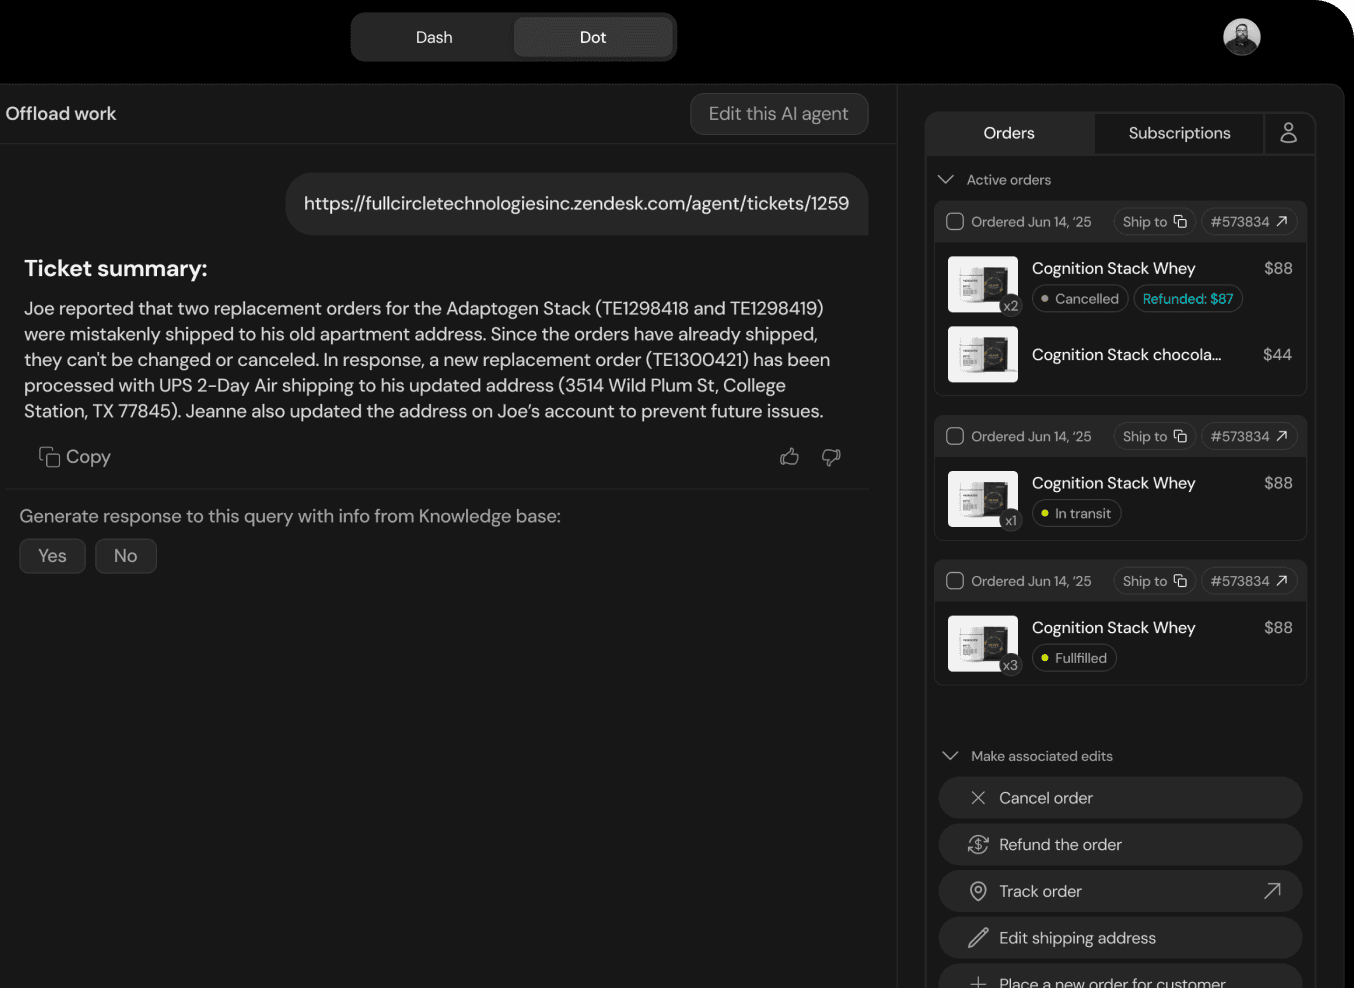Image resolution: width=1354 pixels, height=988 pixels.
Task: Select checkbox for order containing Cancelled item
Action: pyautogui.click(x=955, y=222)
